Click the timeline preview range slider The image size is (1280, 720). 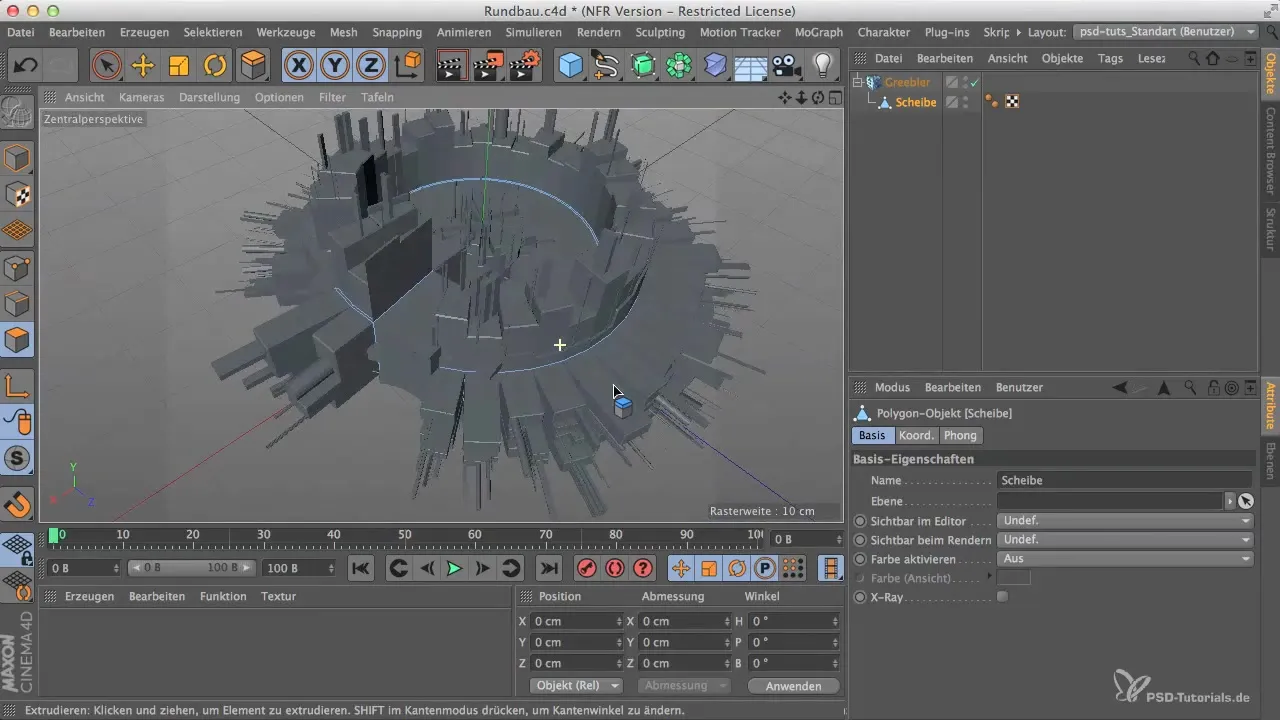pyautogui.click(x=191, y=568)
